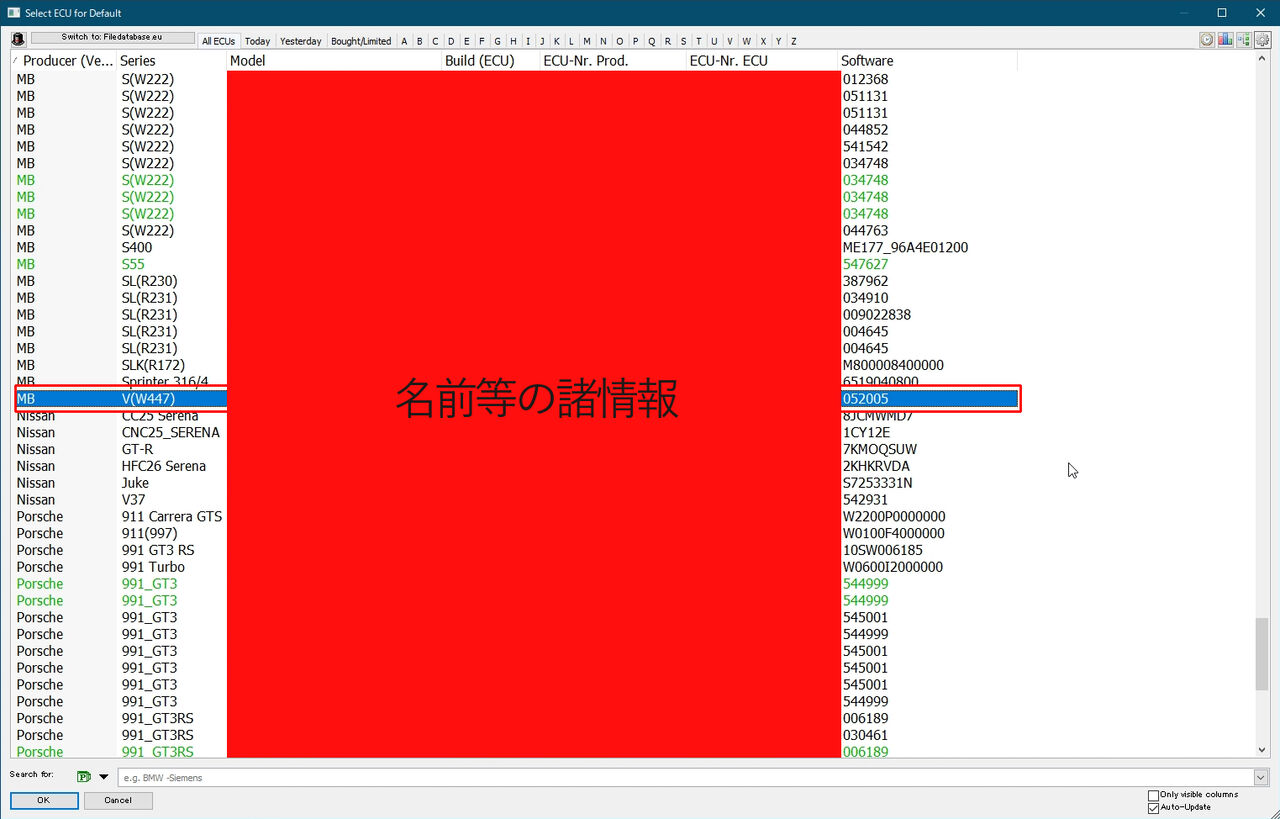Click the Cancel button
This screenshot has height=819, width=1280.
[x=118, y=800]
